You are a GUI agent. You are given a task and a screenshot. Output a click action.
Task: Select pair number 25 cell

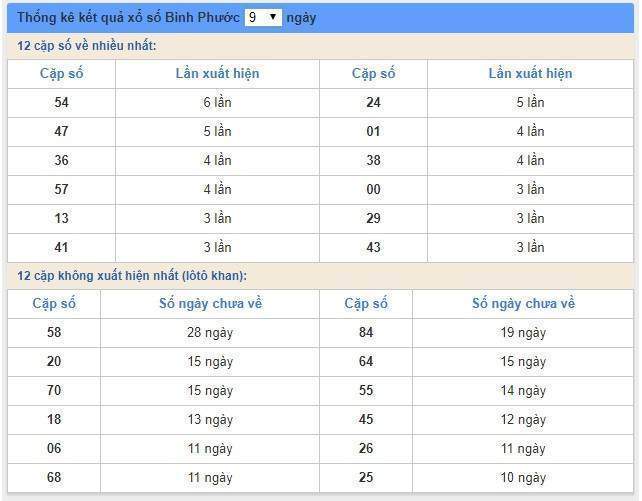tap(366, 478)
